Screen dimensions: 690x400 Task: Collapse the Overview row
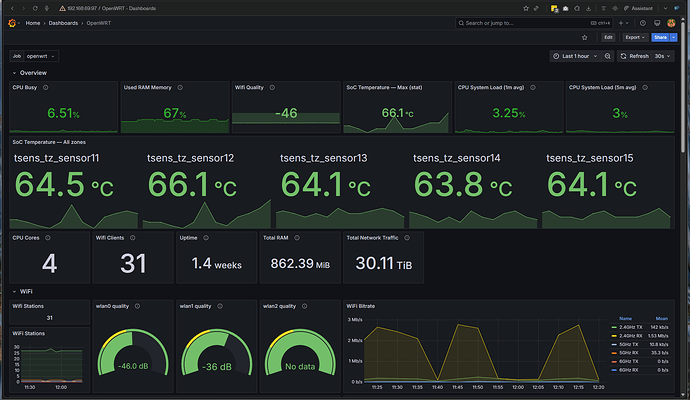coord(29,73)
